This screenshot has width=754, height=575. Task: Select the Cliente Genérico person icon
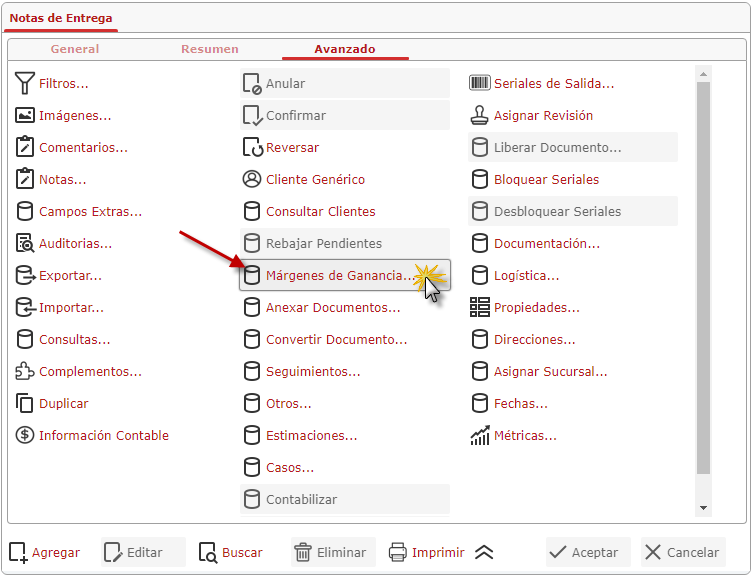coord(251,179)
